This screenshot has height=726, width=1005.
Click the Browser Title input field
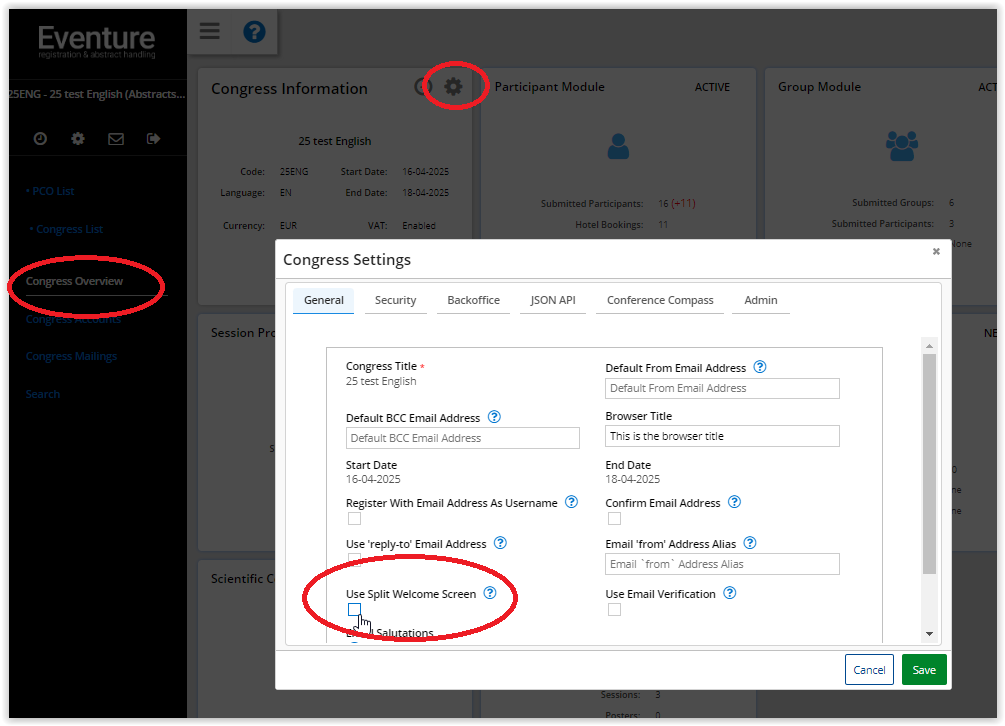point(722,436)
